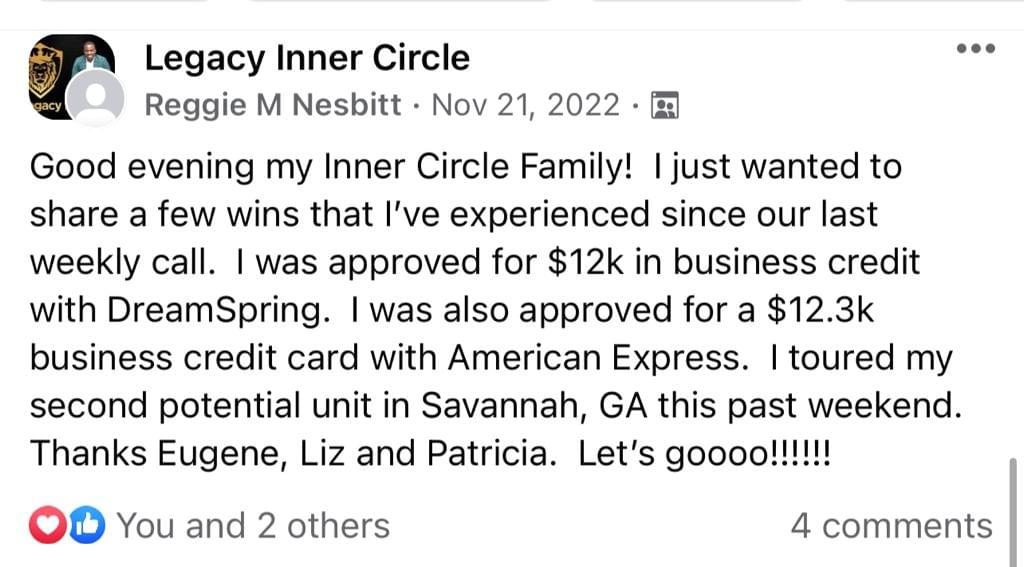This screenshot has height=567, width=1024.
Task: Open the Legacy Inner Circle group page
Action: tap(306, 58)
